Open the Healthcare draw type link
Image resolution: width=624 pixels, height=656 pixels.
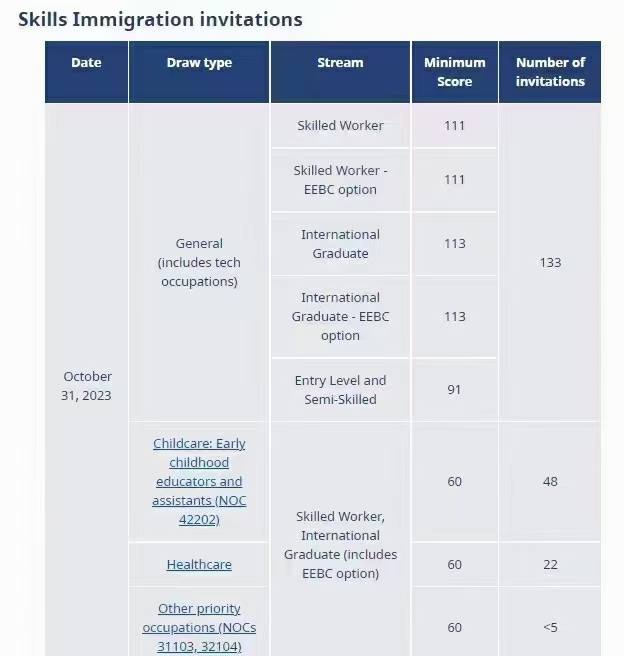tap(199, 564)
